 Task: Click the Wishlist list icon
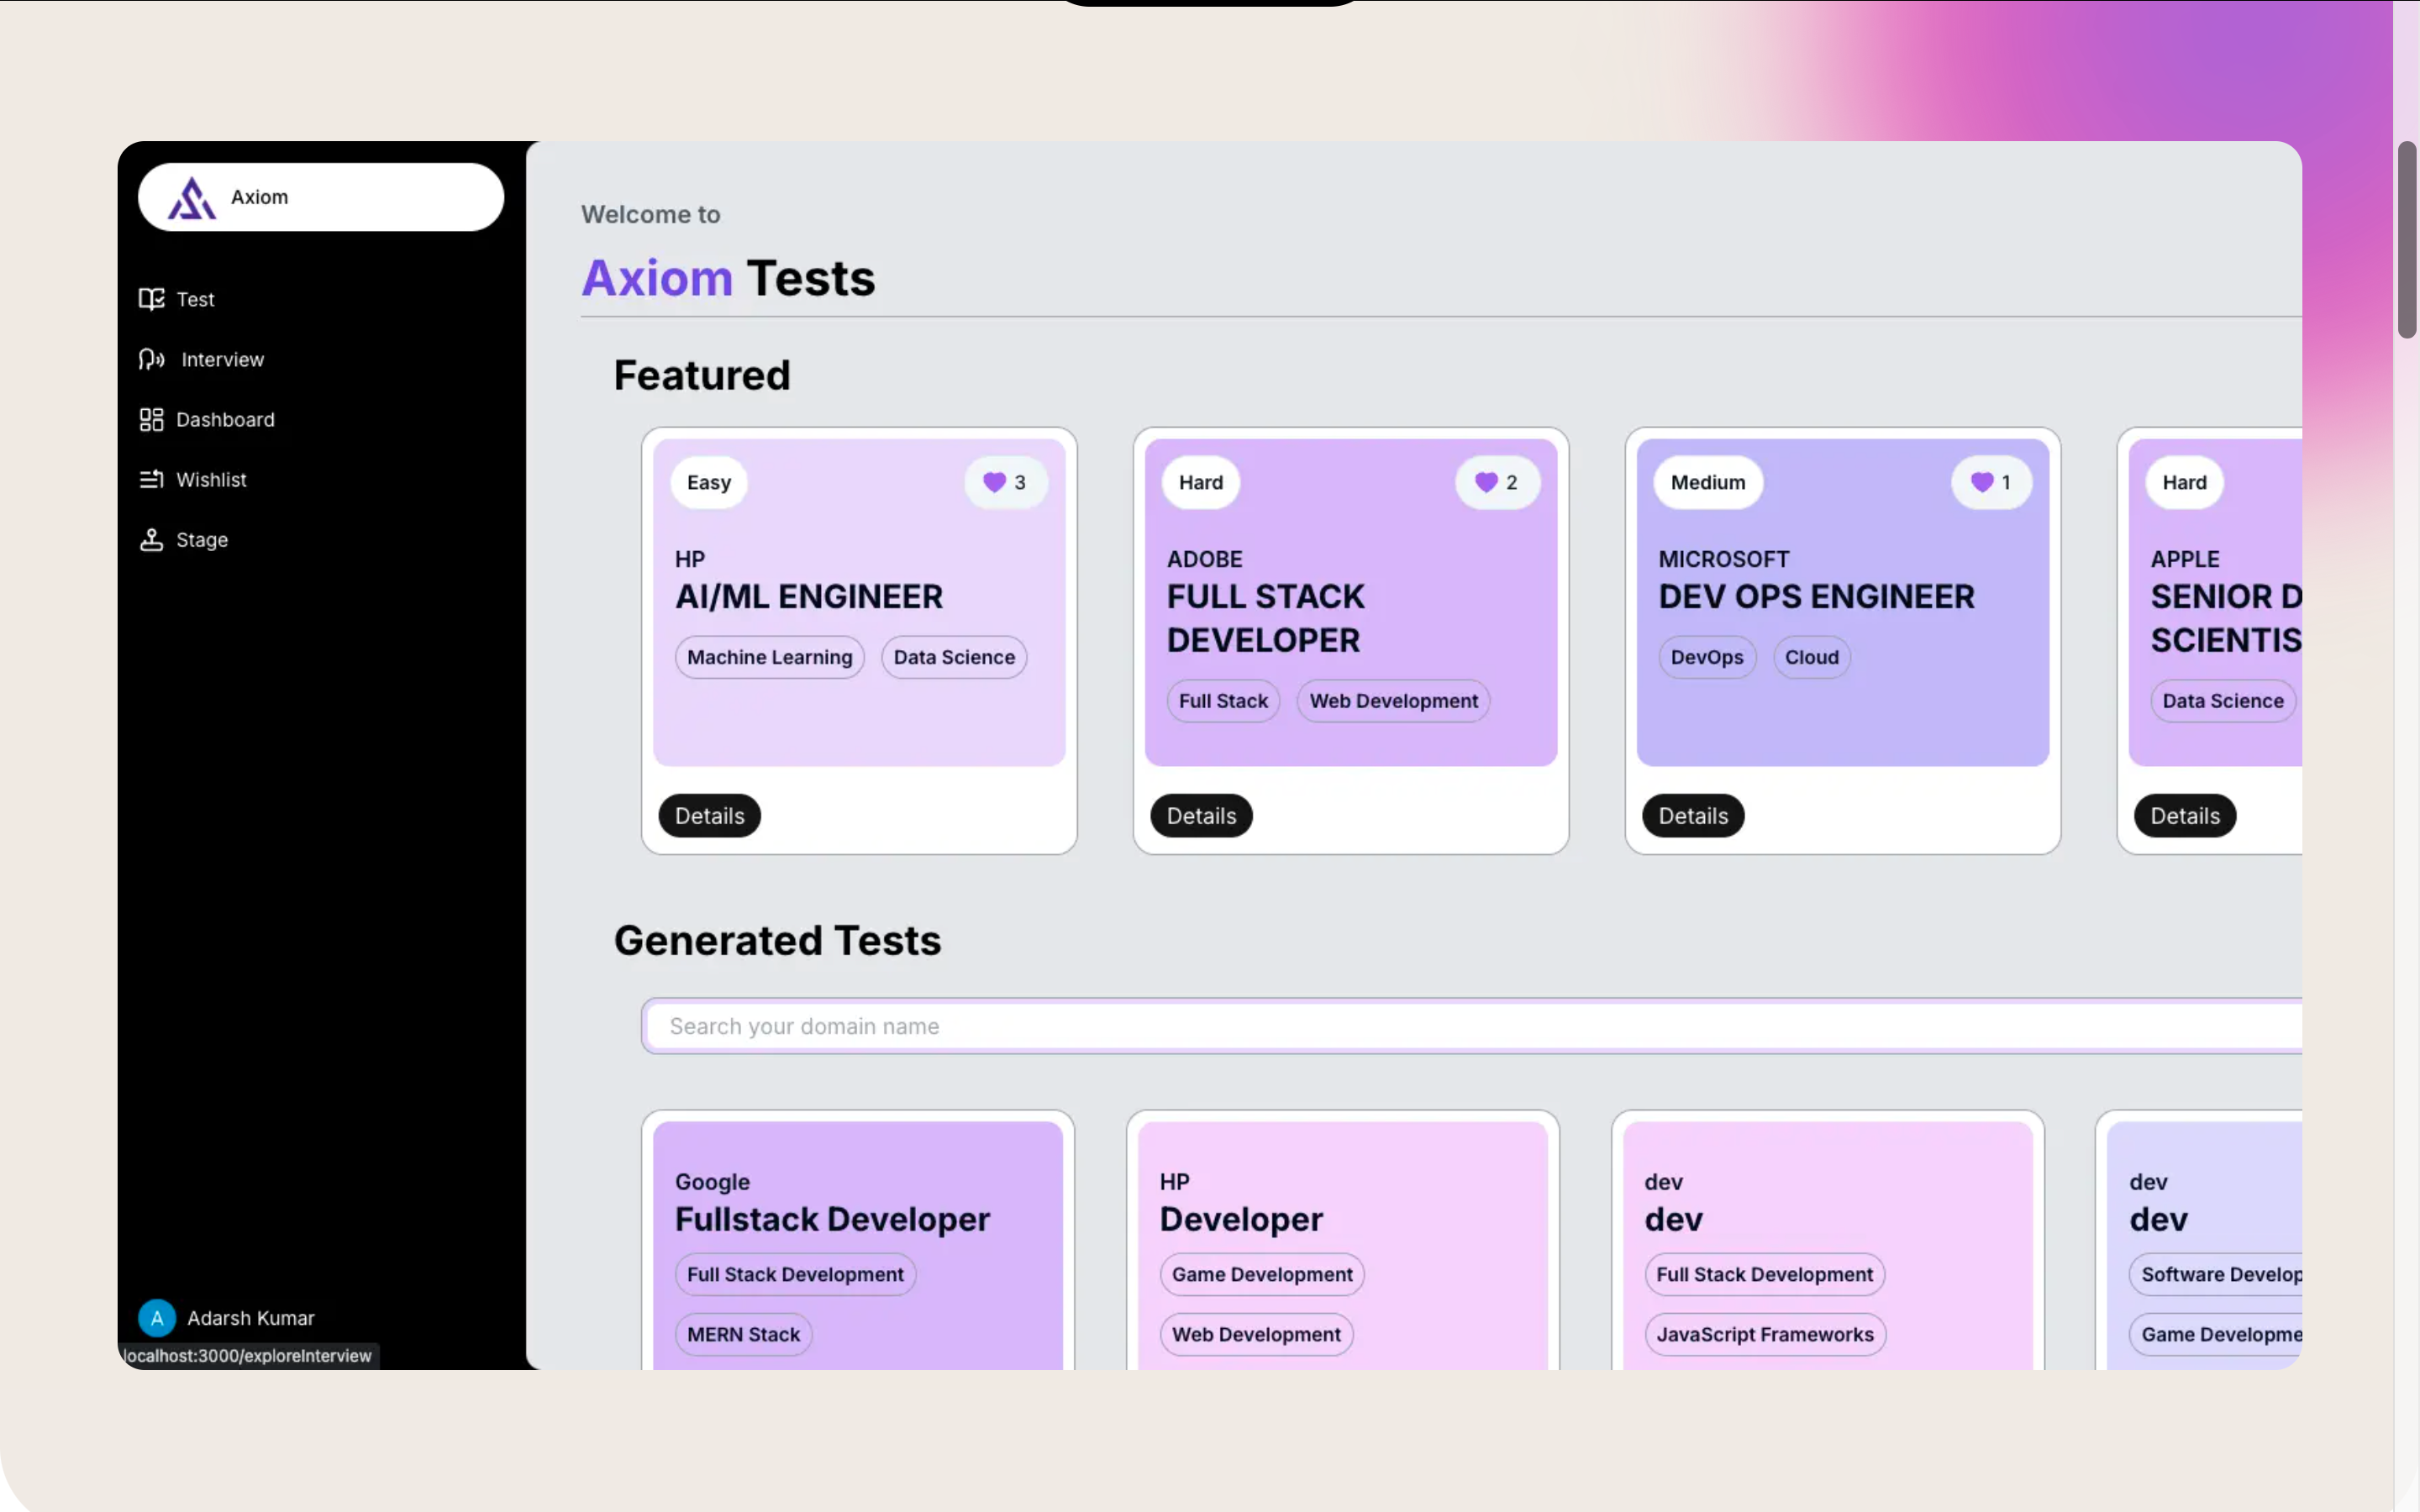pos(151,480)
